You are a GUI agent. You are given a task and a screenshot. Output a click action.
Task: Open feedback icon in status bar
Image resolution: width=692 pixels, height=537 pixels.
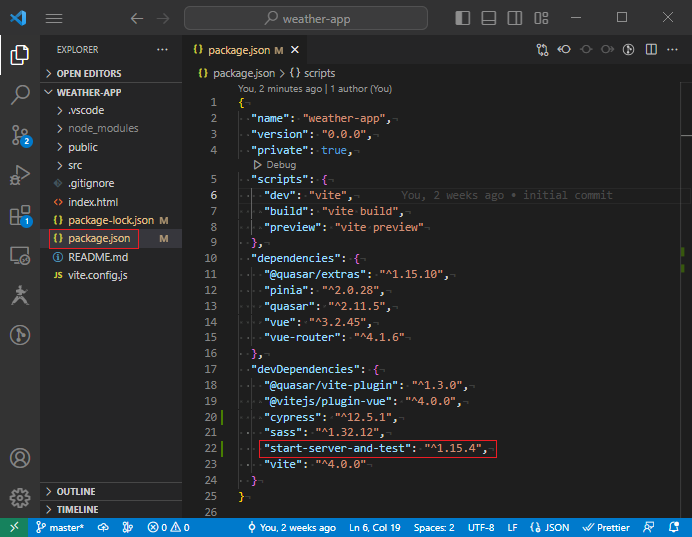coord(648,527)
